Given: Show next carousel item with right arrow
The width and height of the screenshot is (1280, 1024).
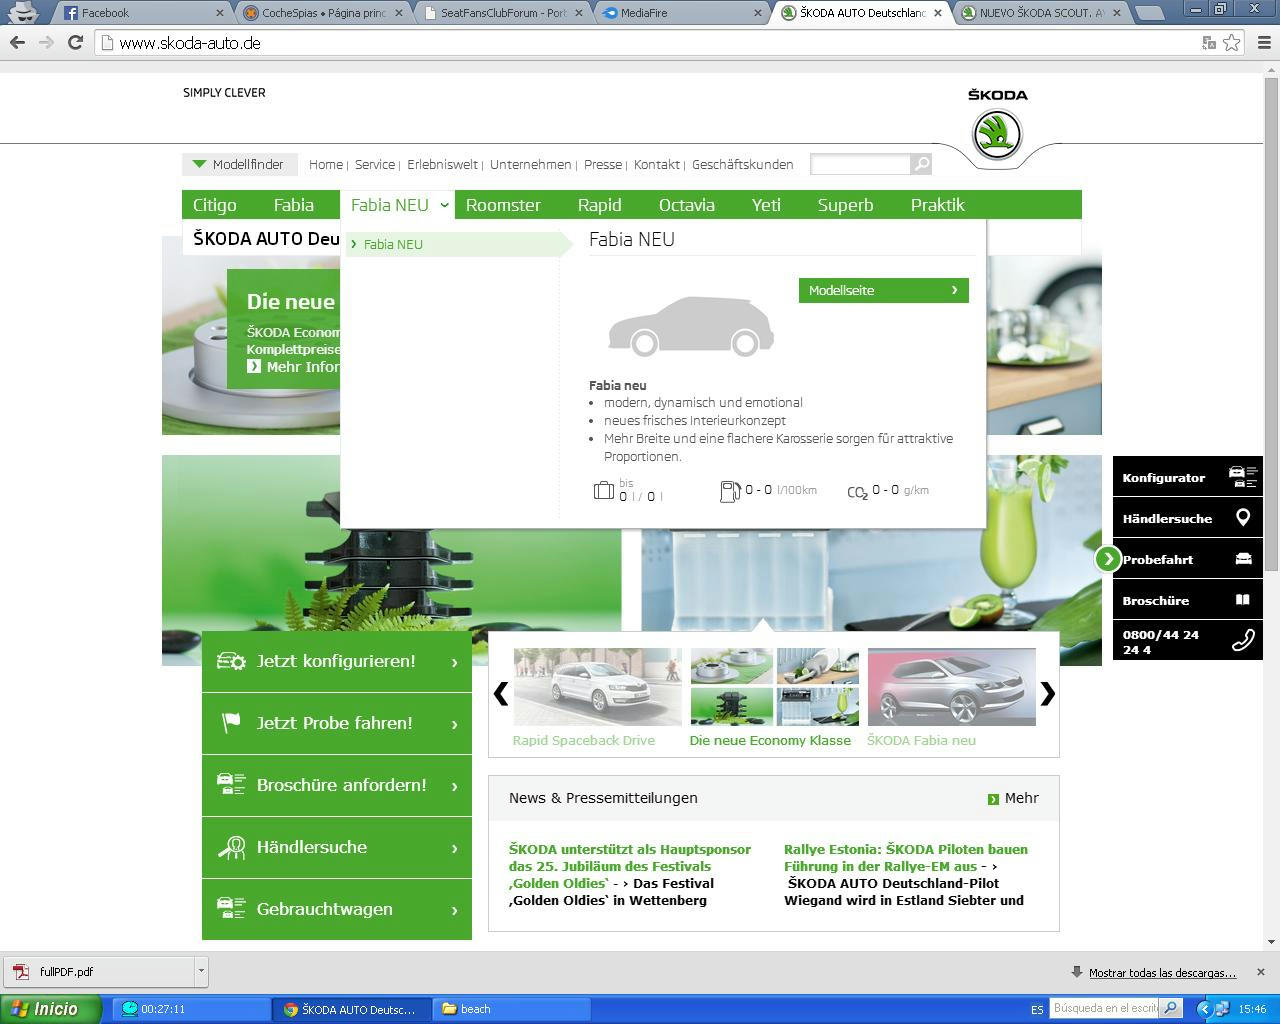Looking at the screenshot, I should (1047, 693).
